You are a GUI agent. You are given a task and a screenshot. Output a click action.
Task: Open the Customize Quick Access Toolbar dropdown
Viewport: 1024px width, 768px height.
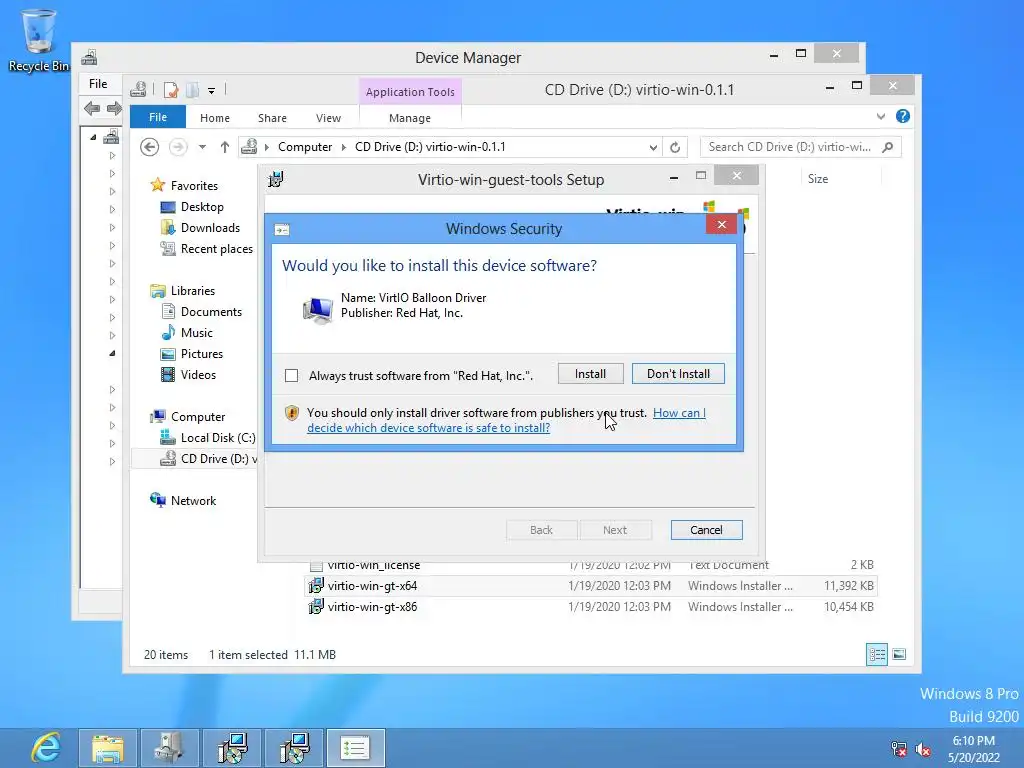[212, 91]
